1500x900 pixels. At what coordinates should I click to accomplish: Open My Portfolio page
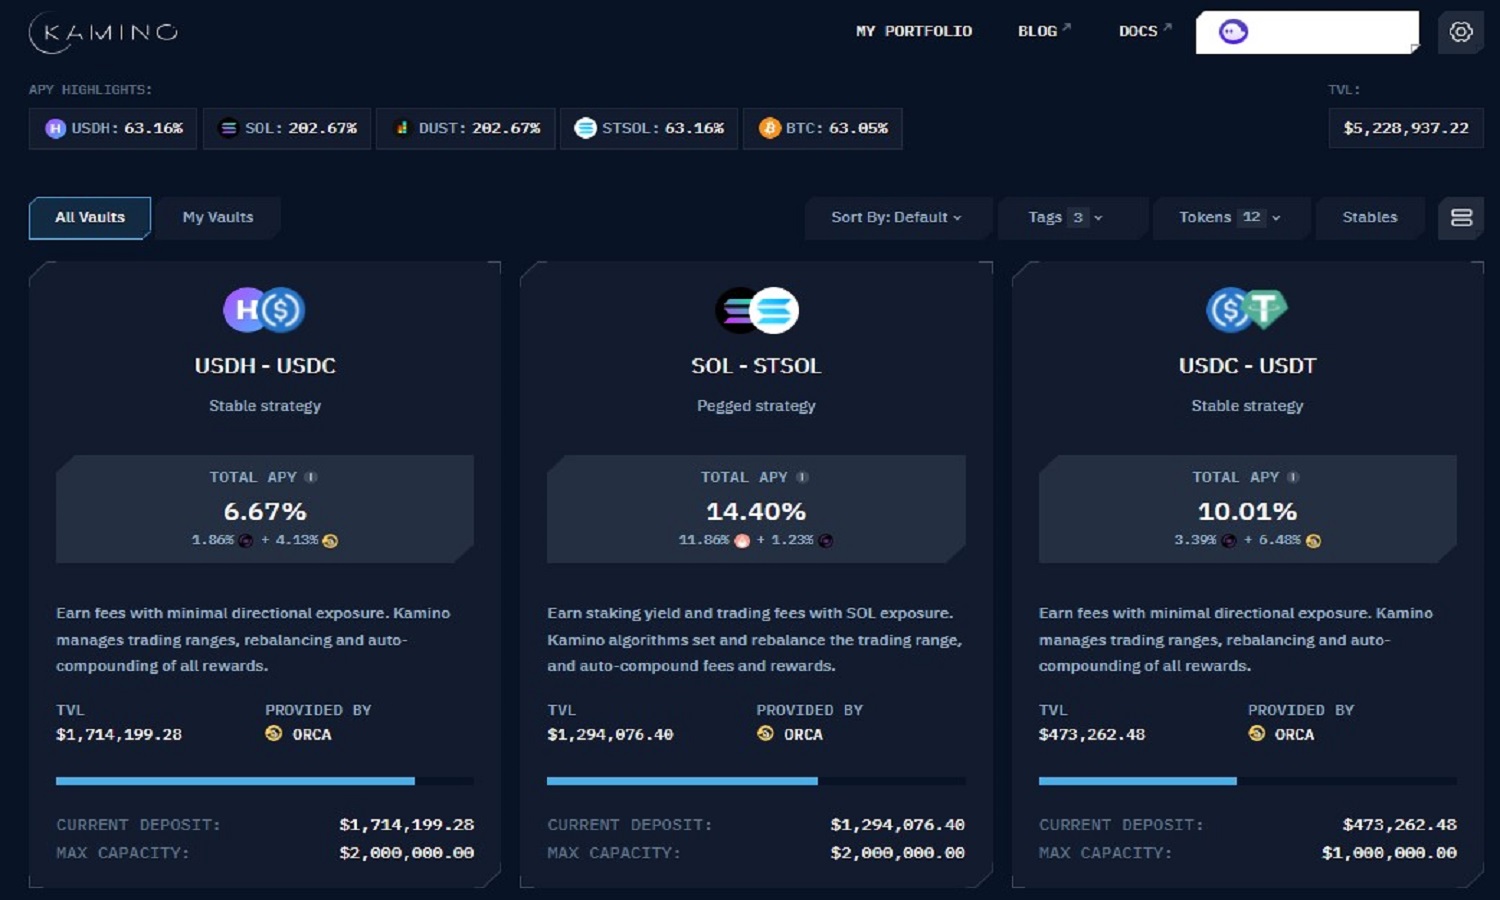point(914,31)
